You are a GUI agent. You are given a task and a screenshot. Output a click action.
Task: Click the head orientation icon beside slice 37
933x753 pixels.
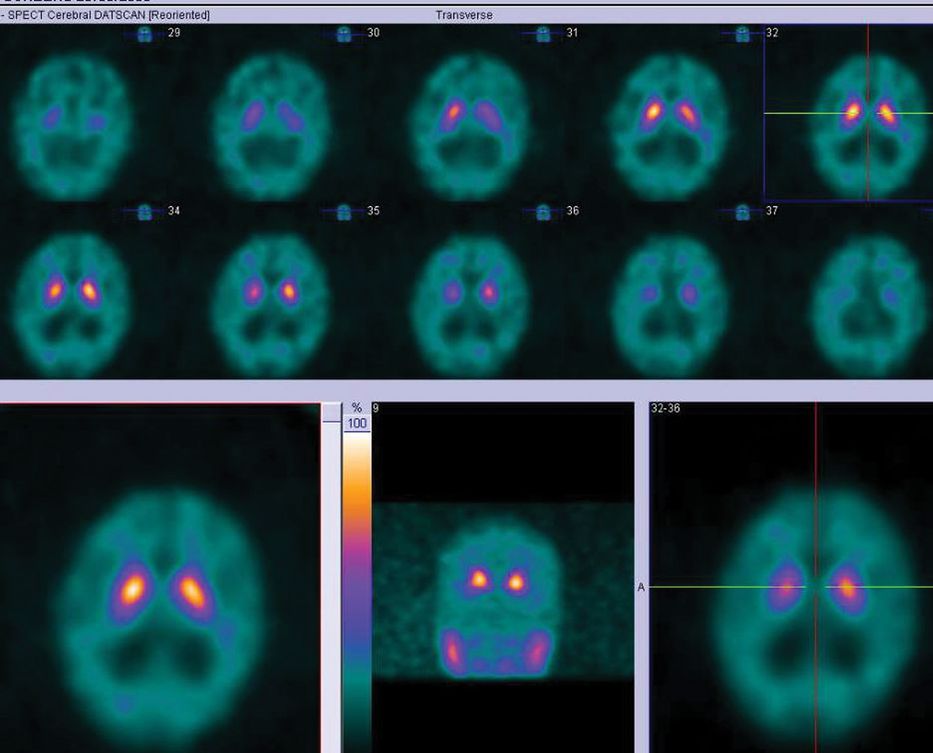click(742, 212)
